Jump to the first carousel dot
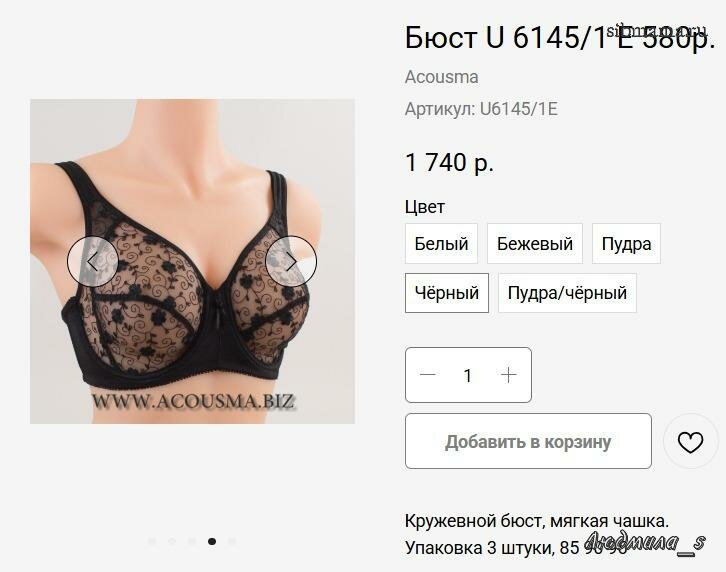726x572 pixels. click(151, 541)
